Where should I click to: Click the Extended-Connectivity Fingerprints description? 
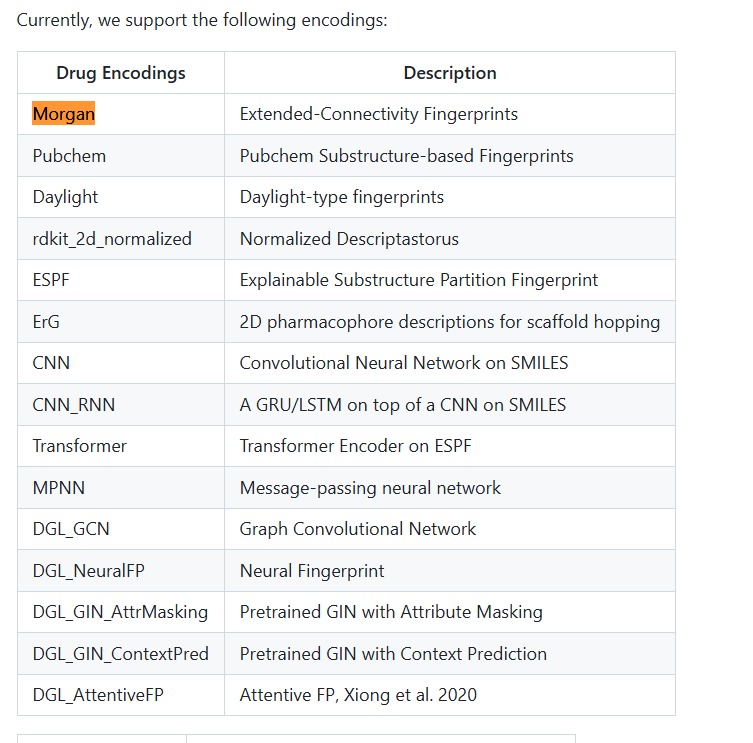[x=379, y=114]
